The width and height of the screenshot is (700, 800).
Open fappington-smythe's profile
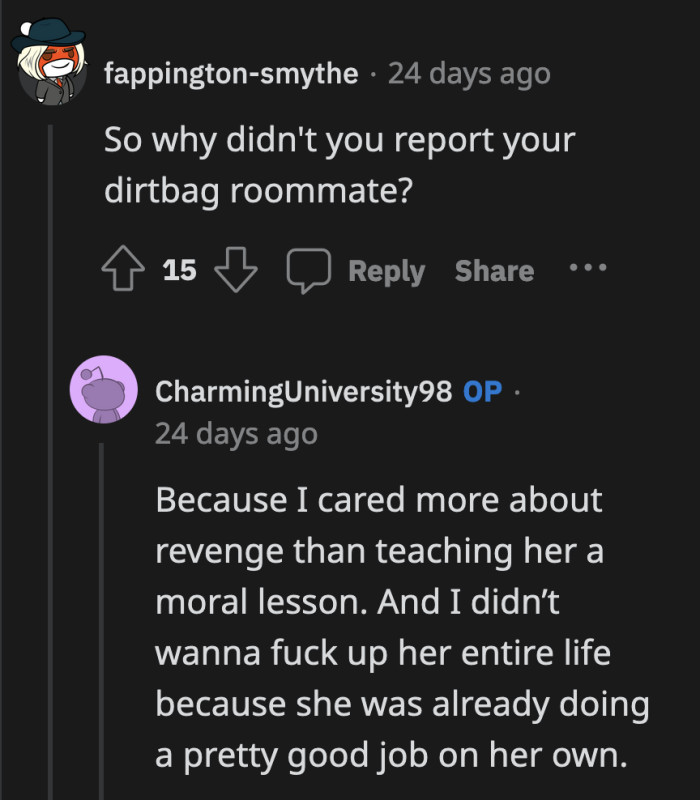click(x=231, y=72)
